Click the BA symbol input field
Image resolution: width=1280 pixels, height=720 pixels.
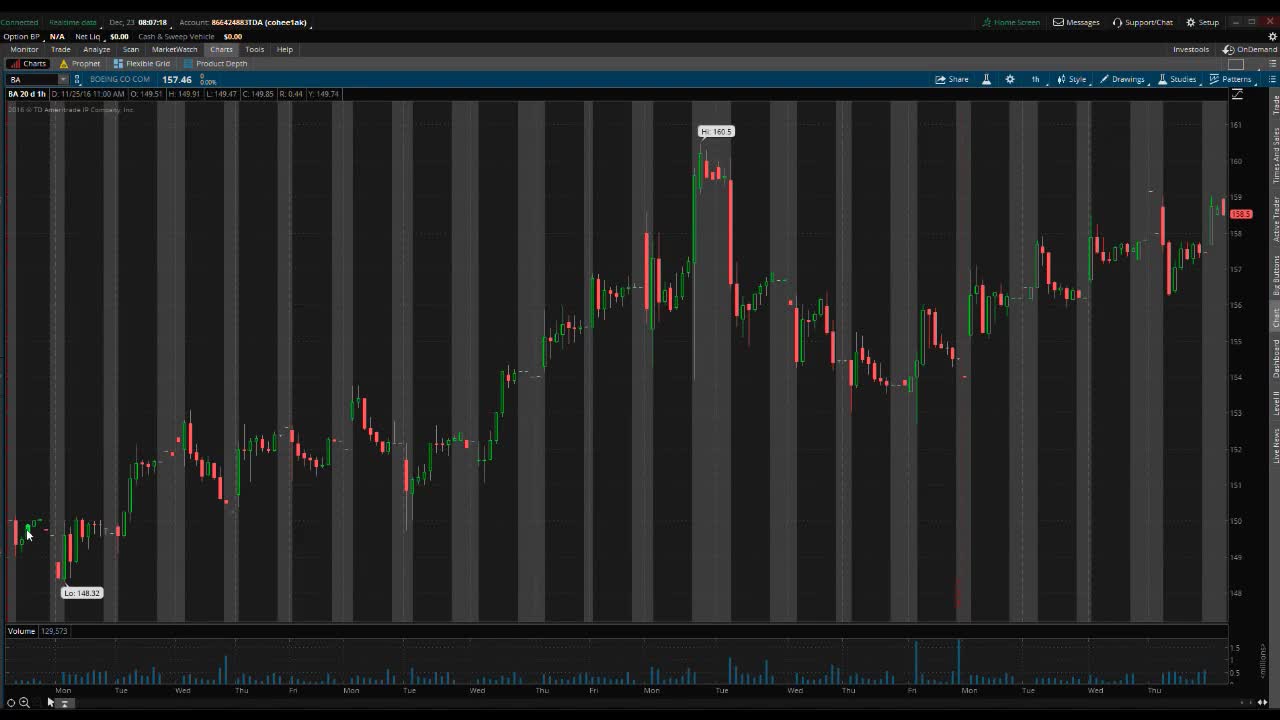(x=32, y=79)
